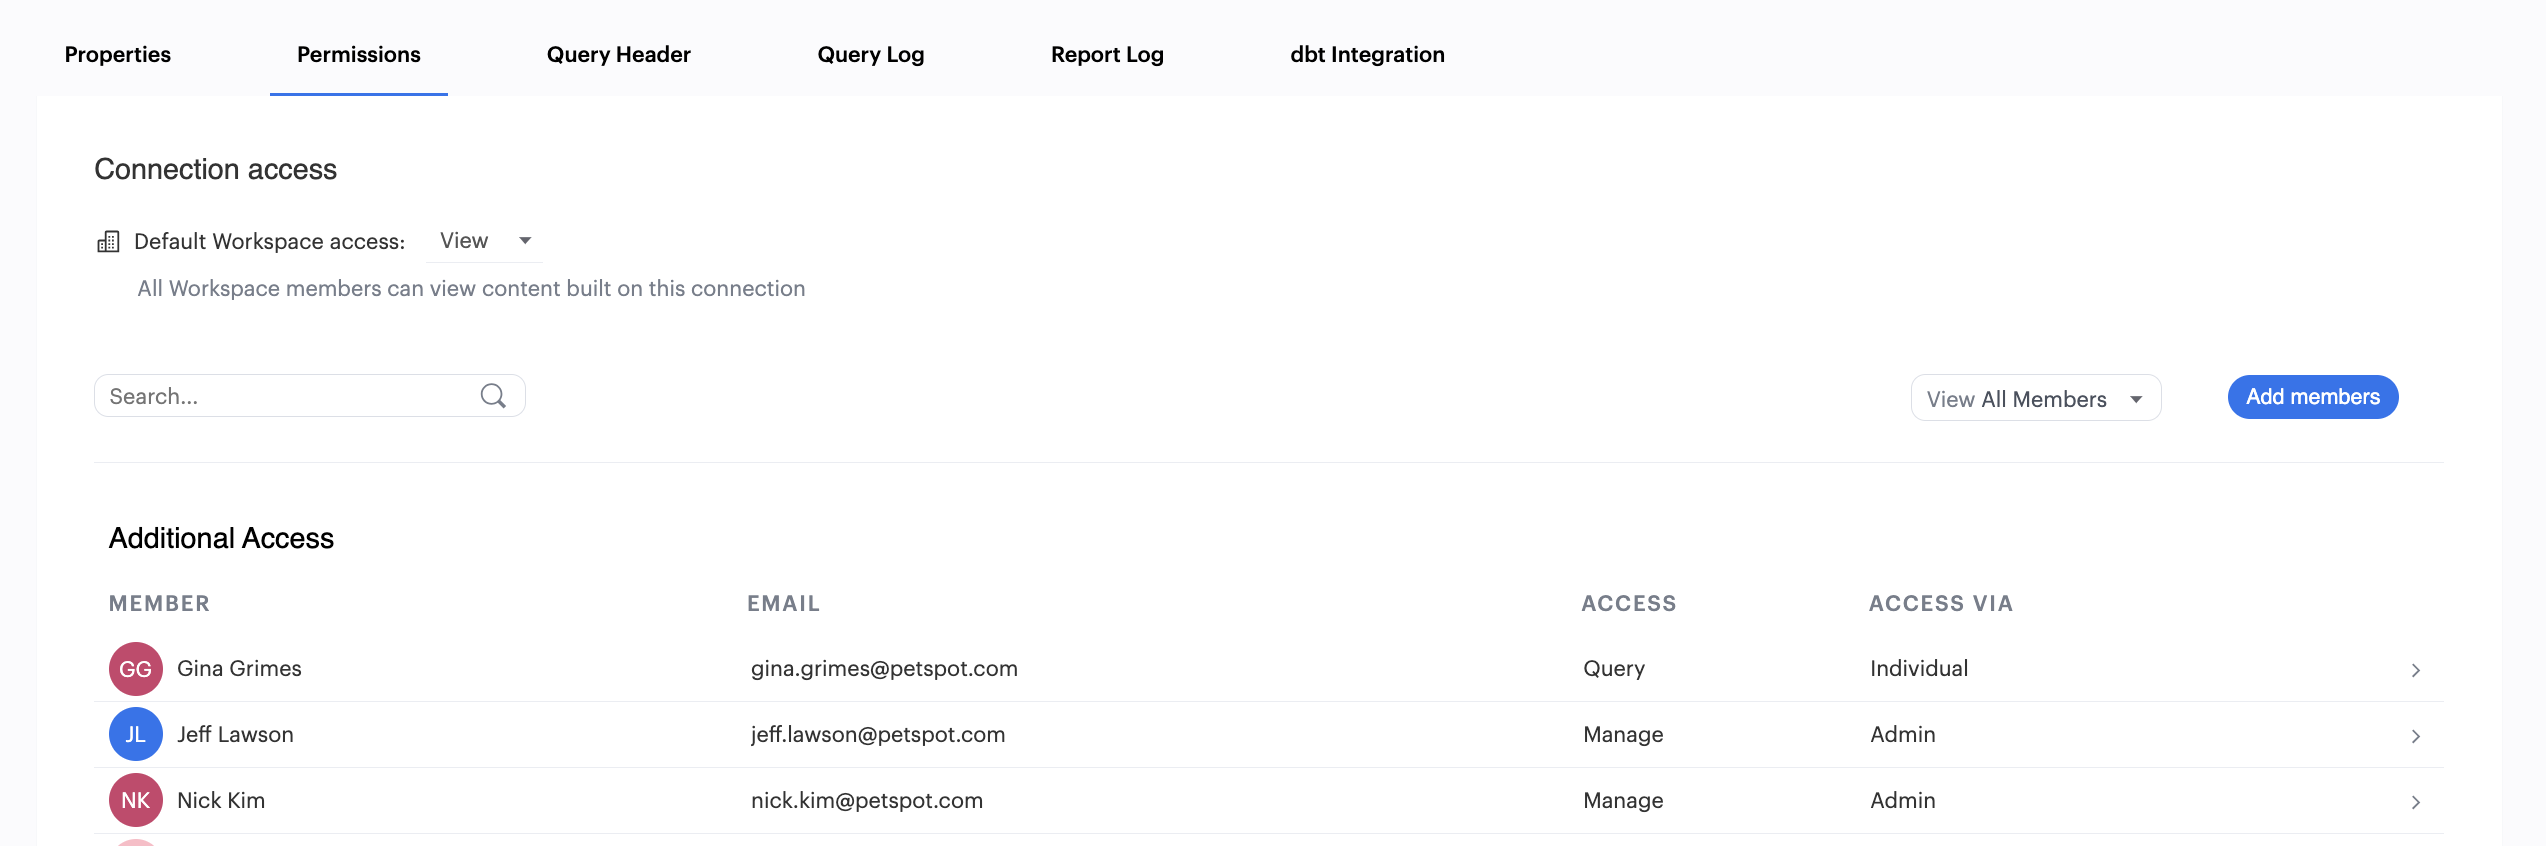The width and height of the screenshot is (2546, 846).
Task: Expand Gina Grimes row chevron
Action: click(2415, 670)
